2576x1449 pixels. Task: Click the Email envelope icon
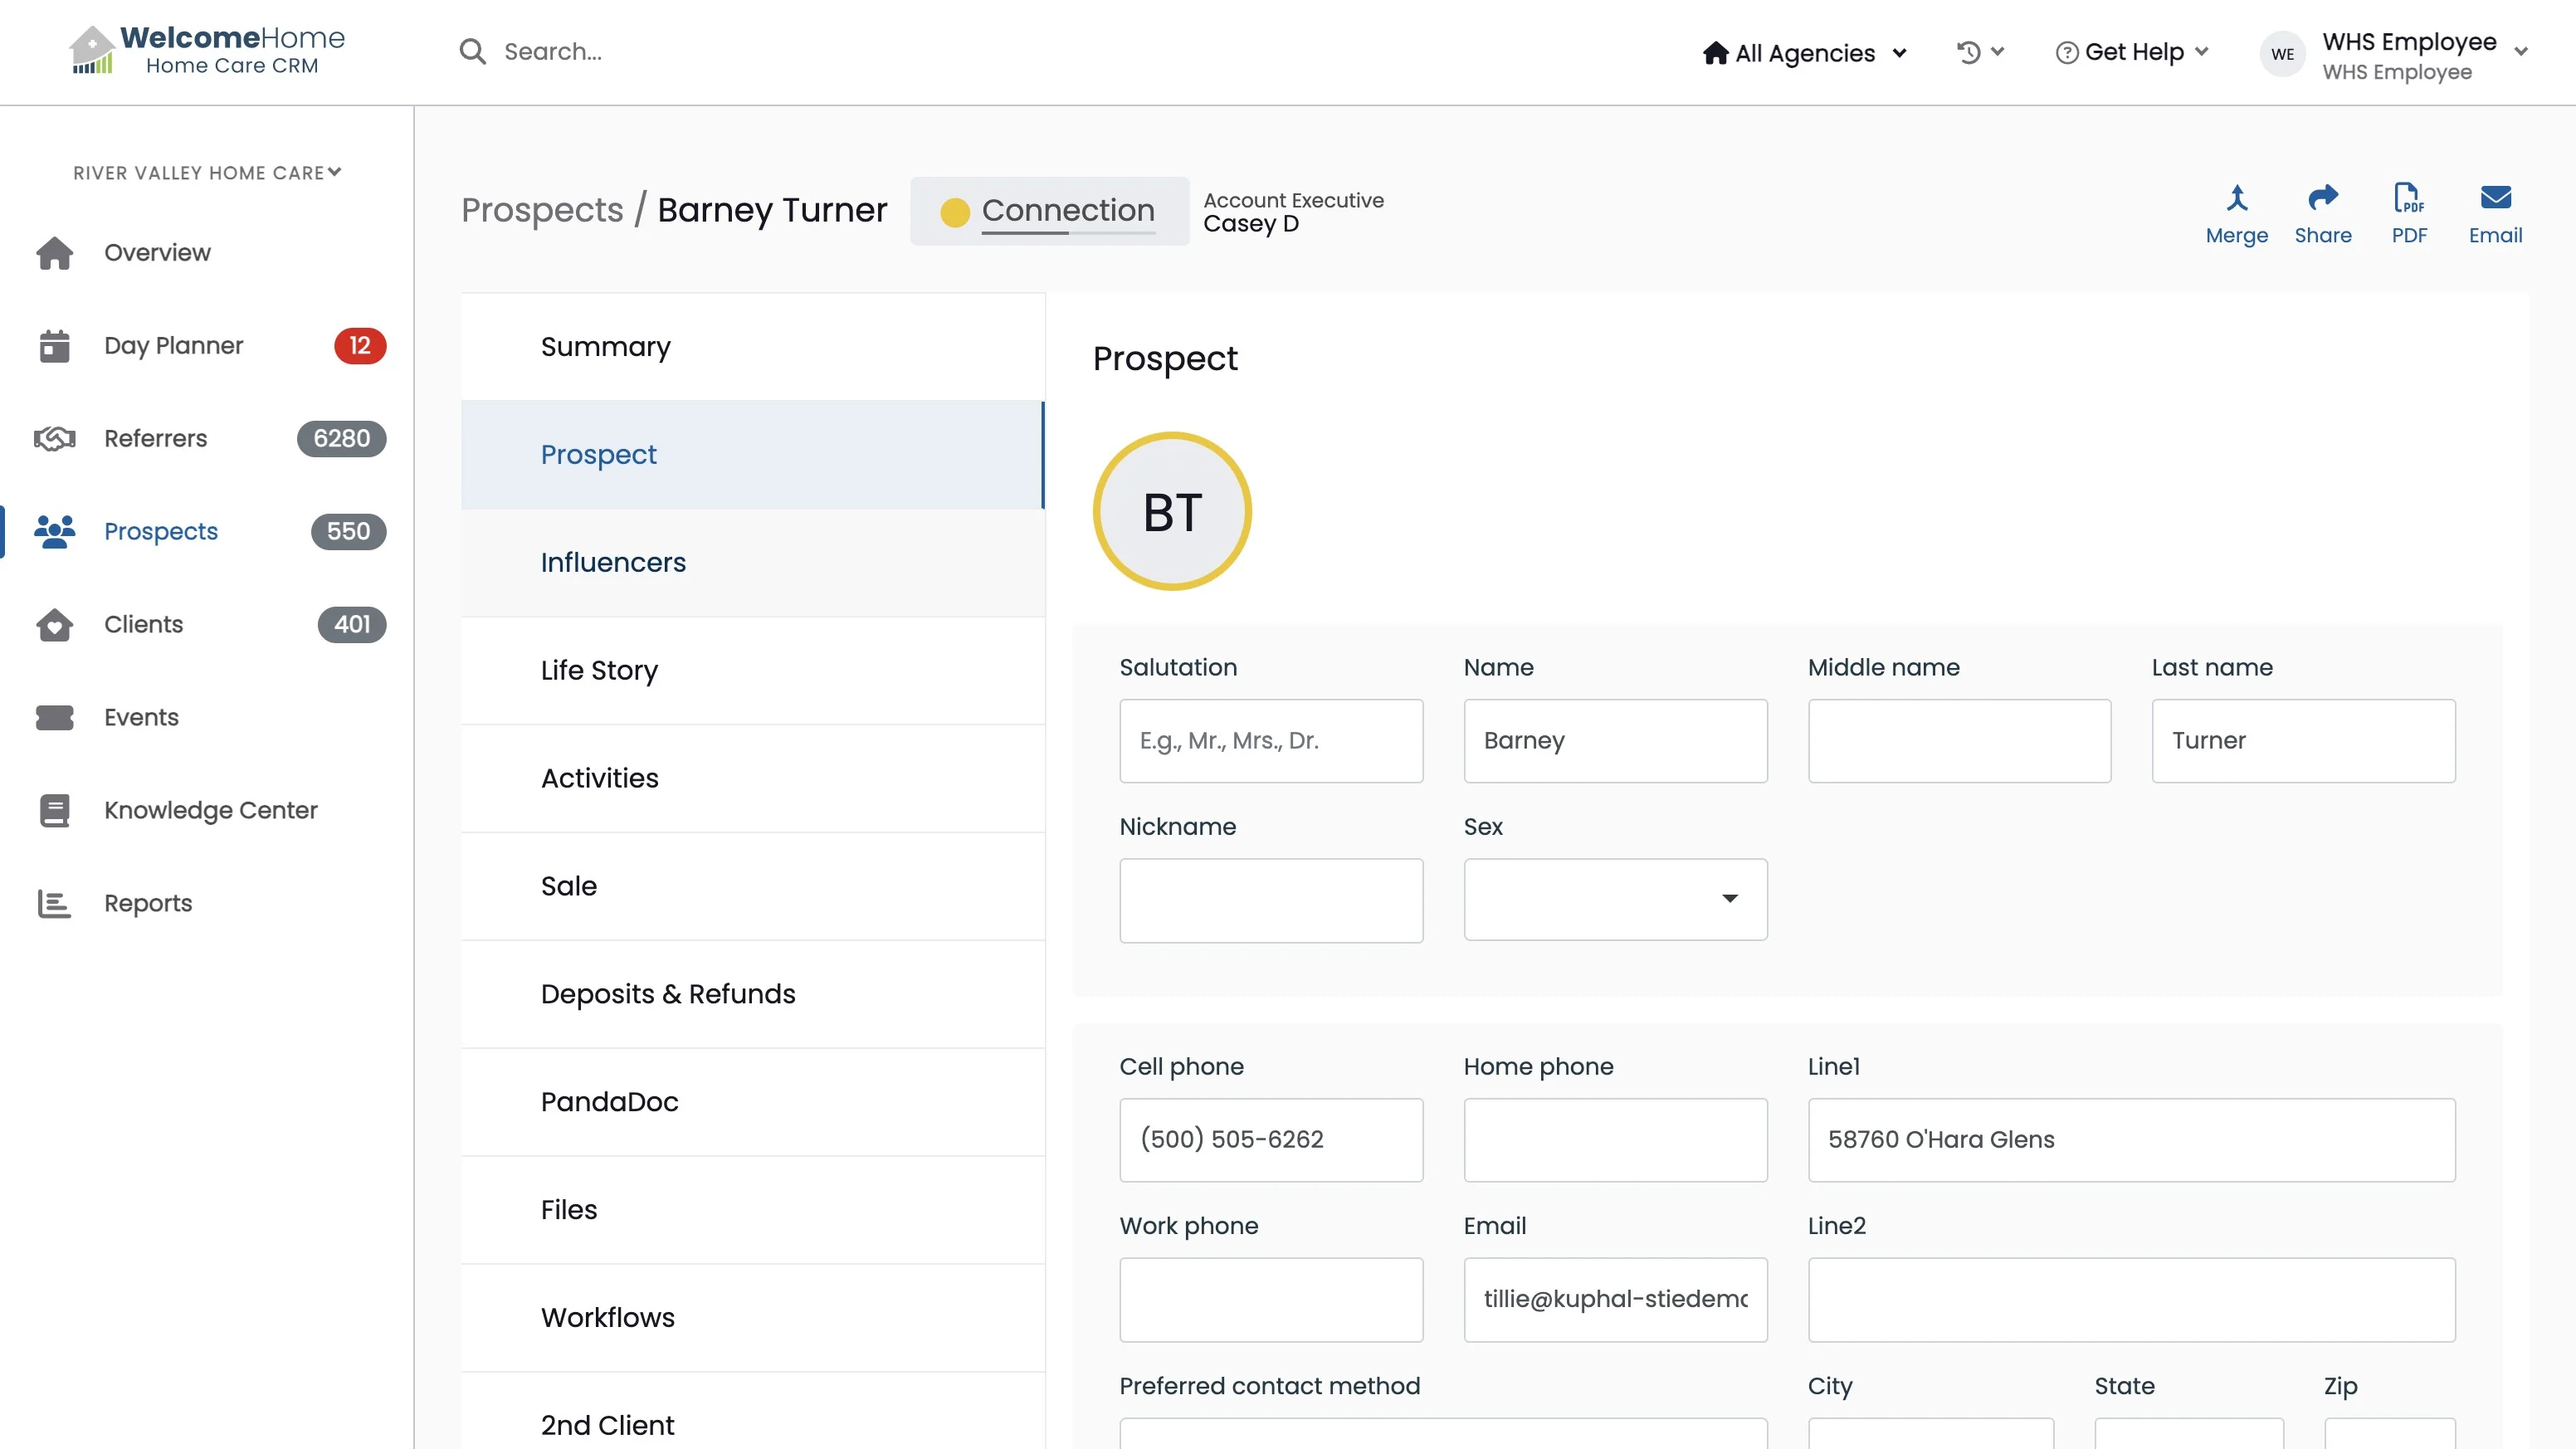2495,198
